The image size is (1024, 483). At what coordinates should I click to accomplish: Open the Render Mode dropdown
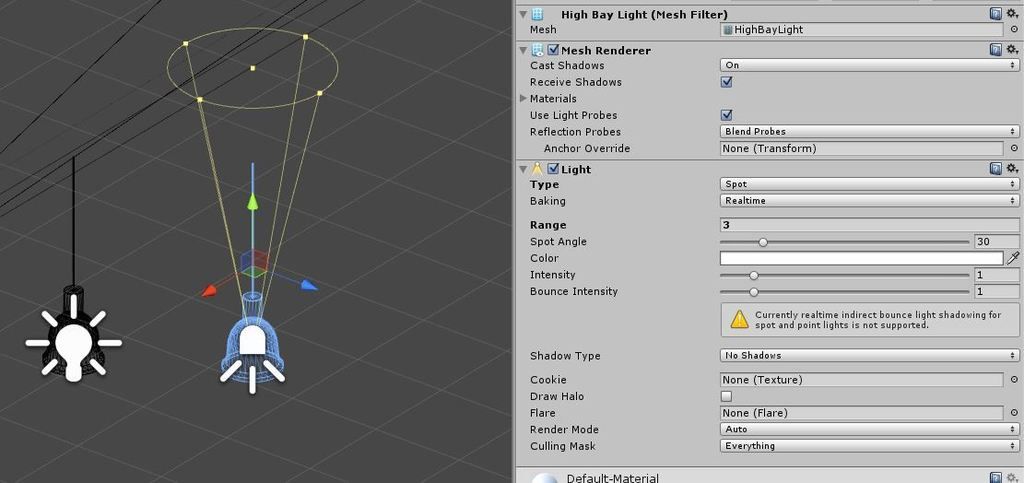click(869, 429)
